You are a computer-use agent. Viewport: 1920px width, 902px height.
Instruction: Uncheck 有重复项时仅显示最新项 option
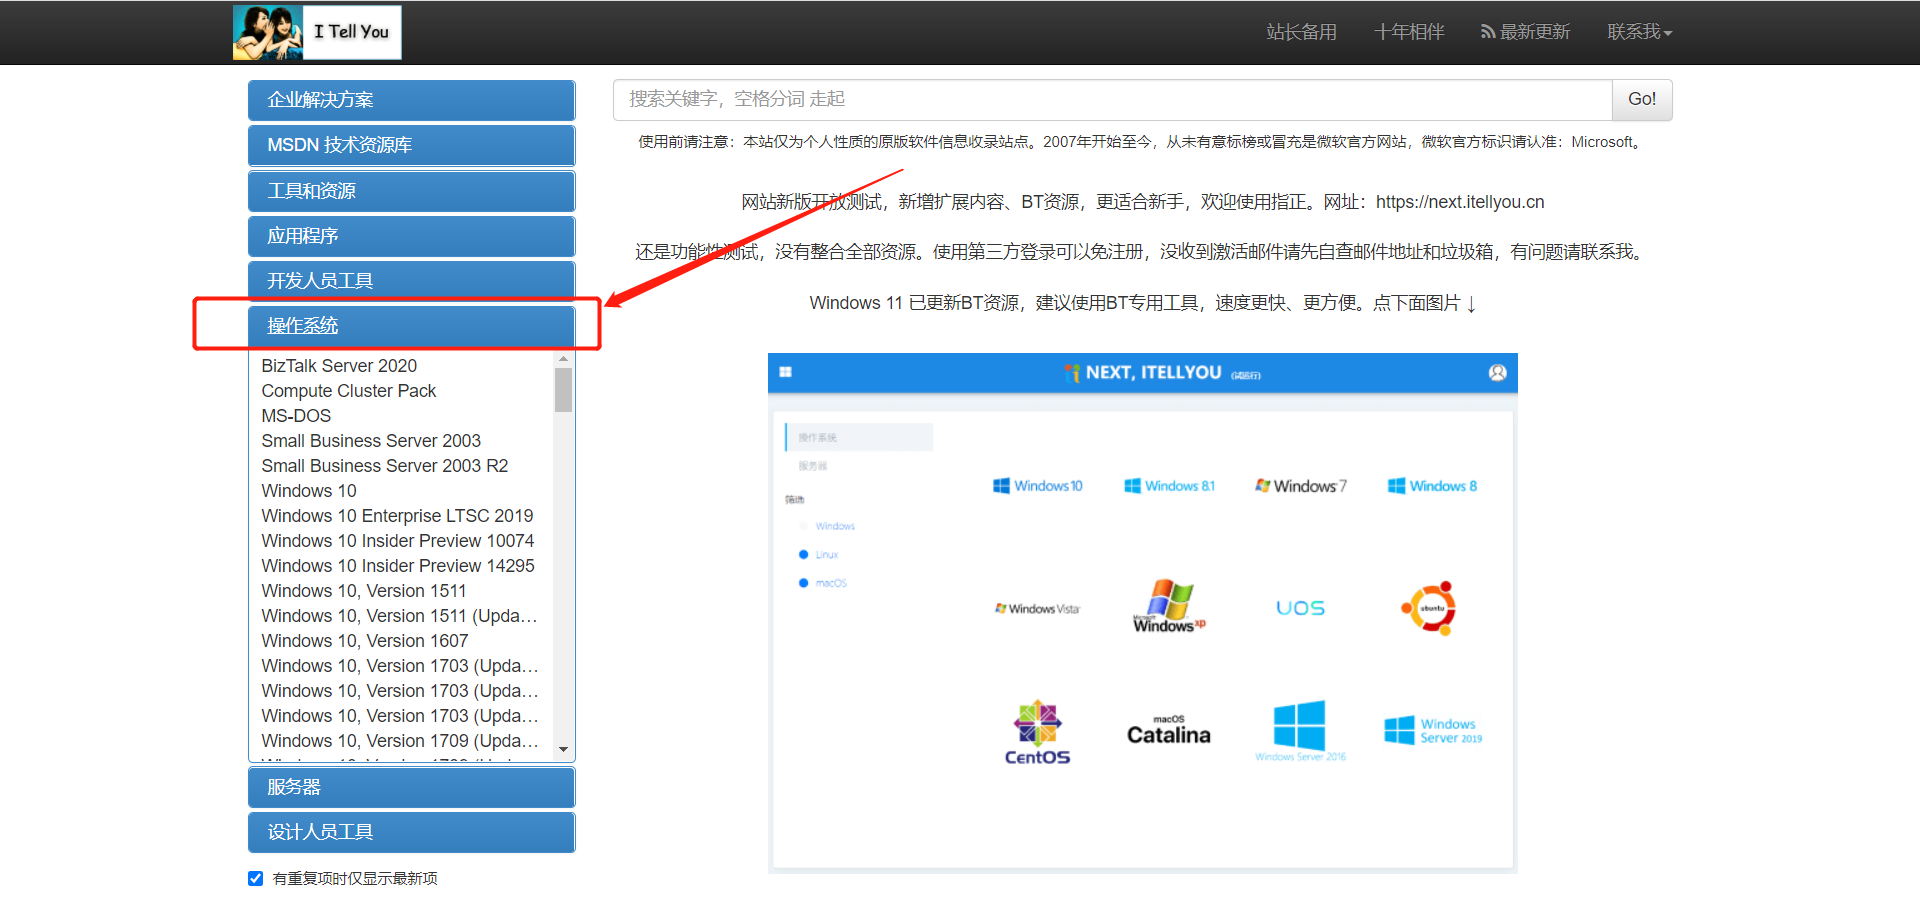255,878
